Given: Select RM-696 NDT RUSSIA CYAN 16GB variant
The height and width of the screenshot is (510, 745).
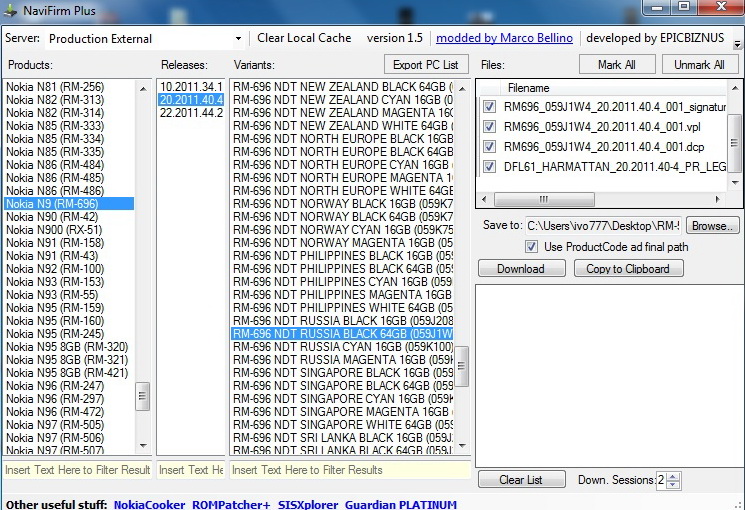Looking at the screenshot, I should [343, 347].
